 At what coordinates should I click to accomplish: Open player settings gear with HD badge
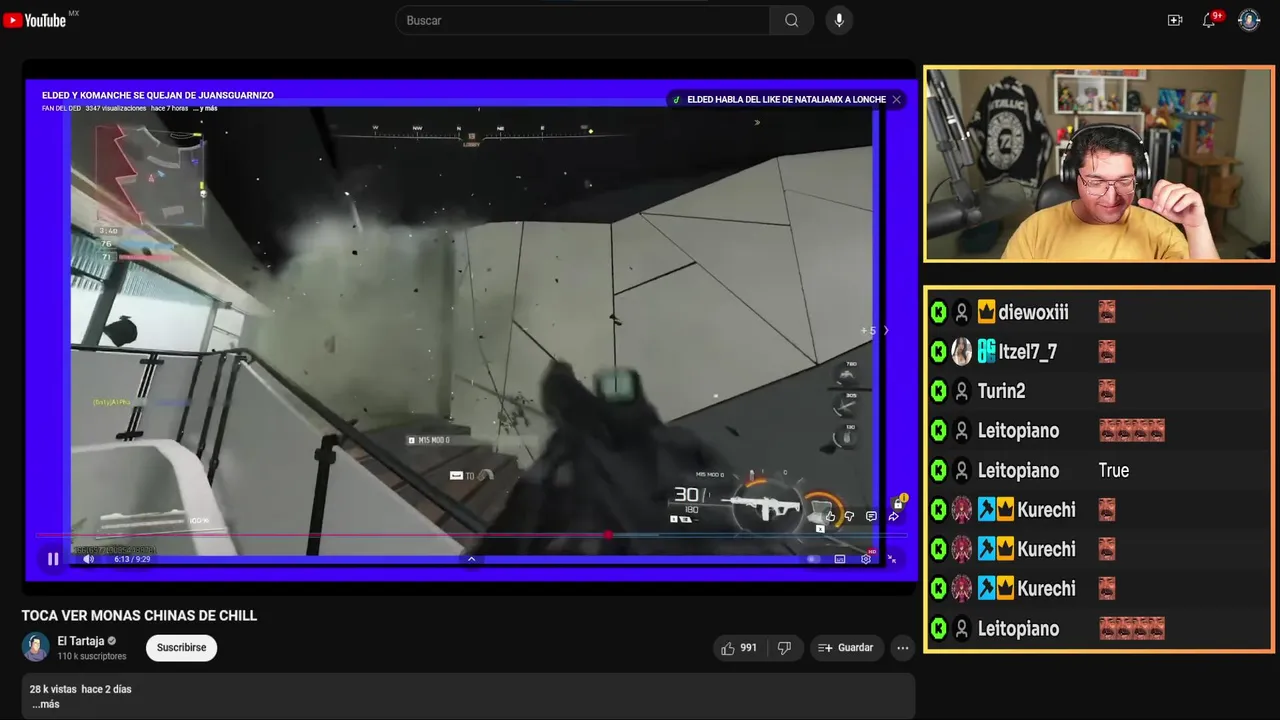pos(866,559)
